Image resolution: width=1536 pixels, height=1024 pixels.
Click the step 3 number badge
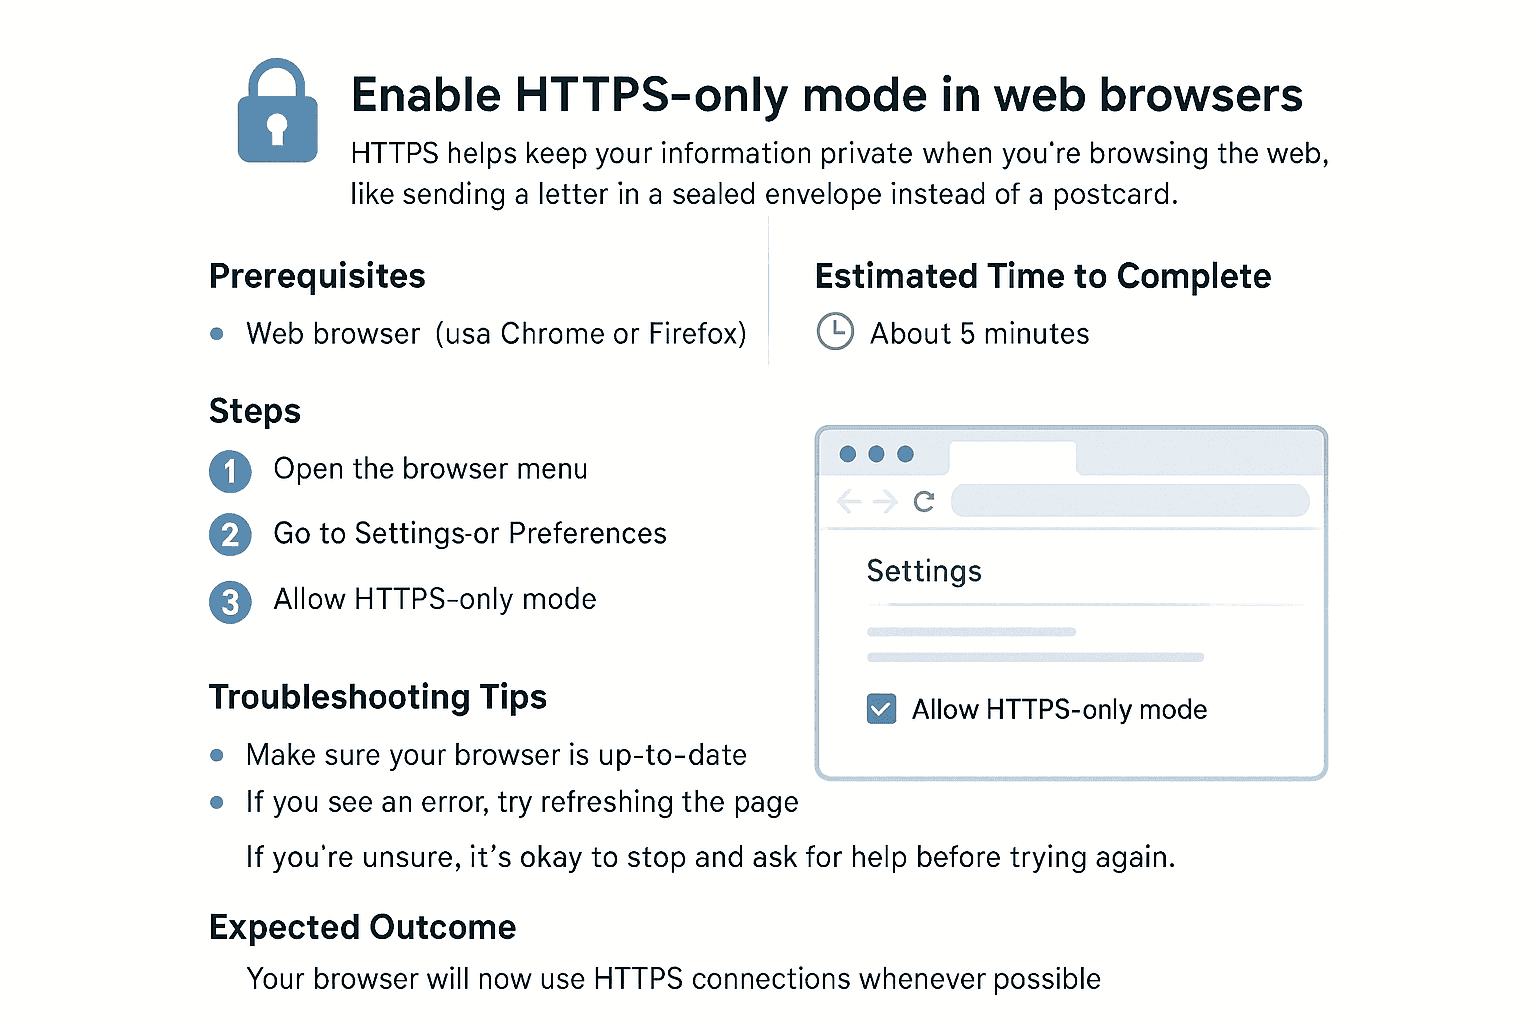230,602
